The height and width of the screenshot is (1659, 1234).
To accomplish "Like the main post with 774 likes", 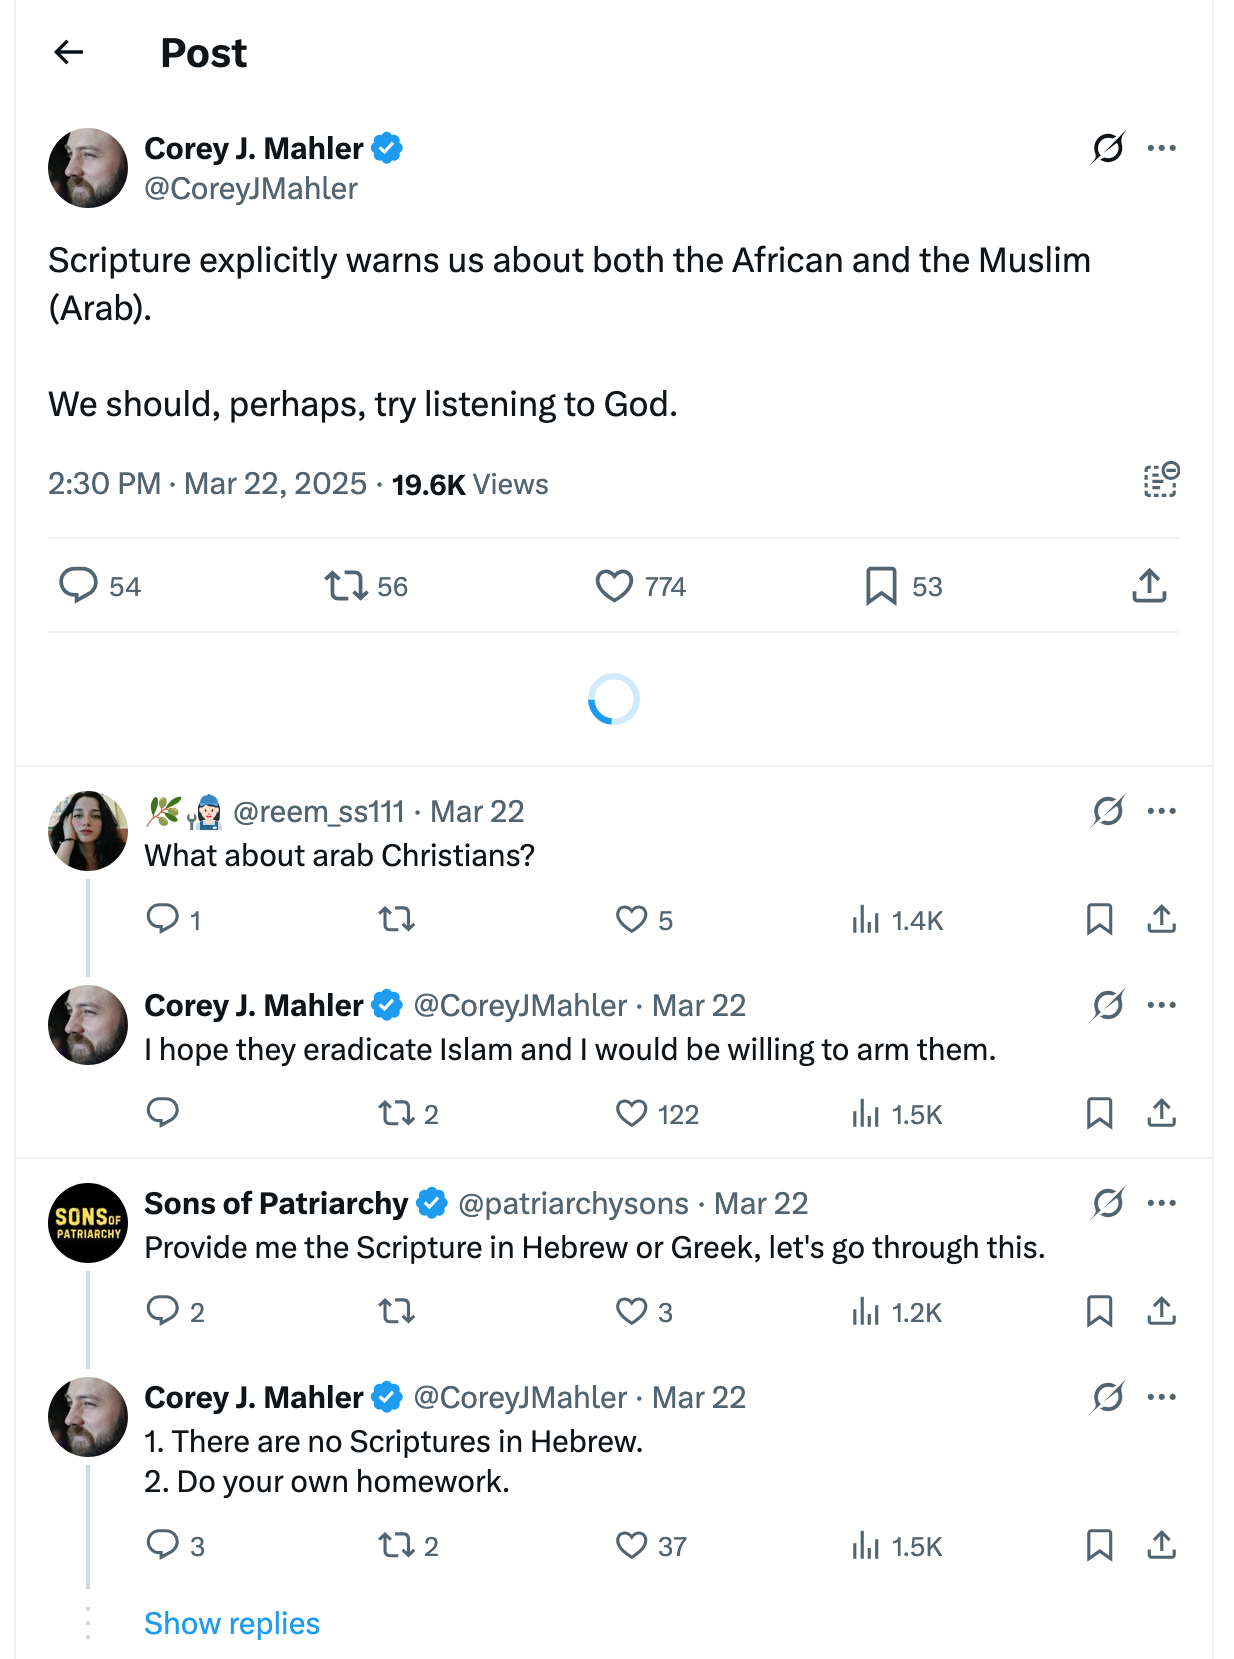I will tap(614, 586).
